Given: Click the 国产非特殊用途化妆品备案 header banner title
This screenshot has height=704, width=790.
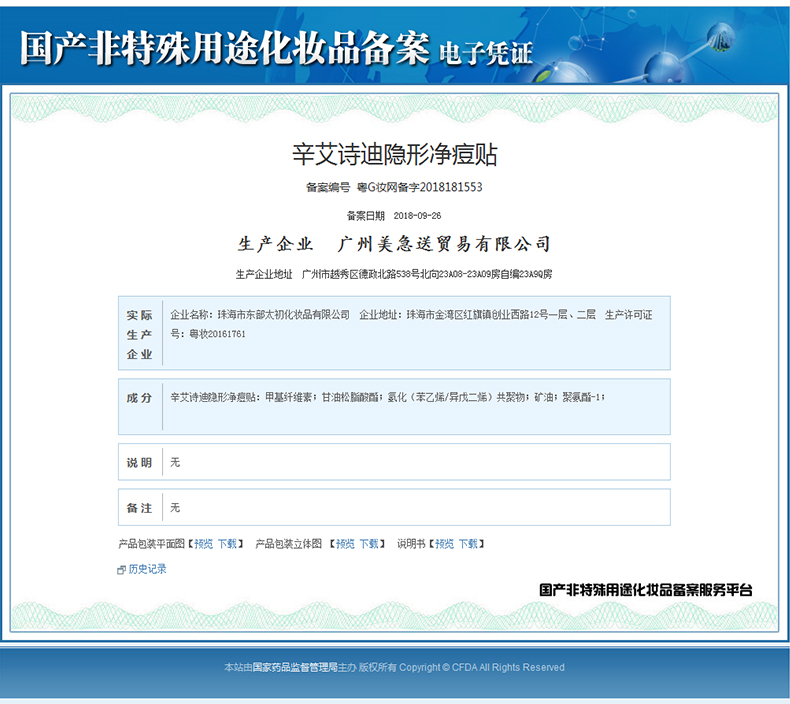Looking at the screenshot, I should pyautogui.click(x=225, y=48).
